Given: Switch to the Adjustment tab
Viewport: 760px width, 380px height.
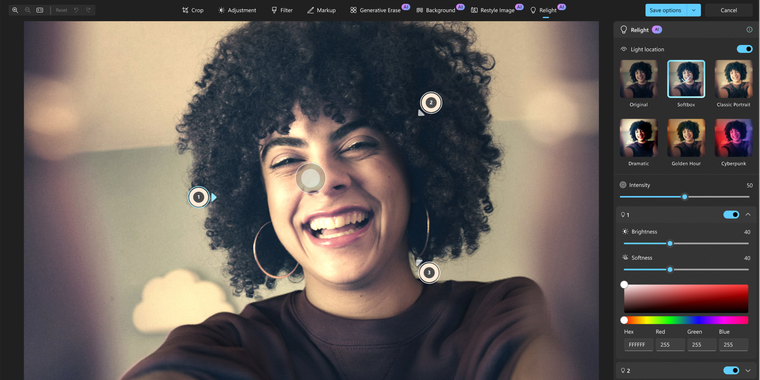Looking at the screenshot, I should coord(237,10).
